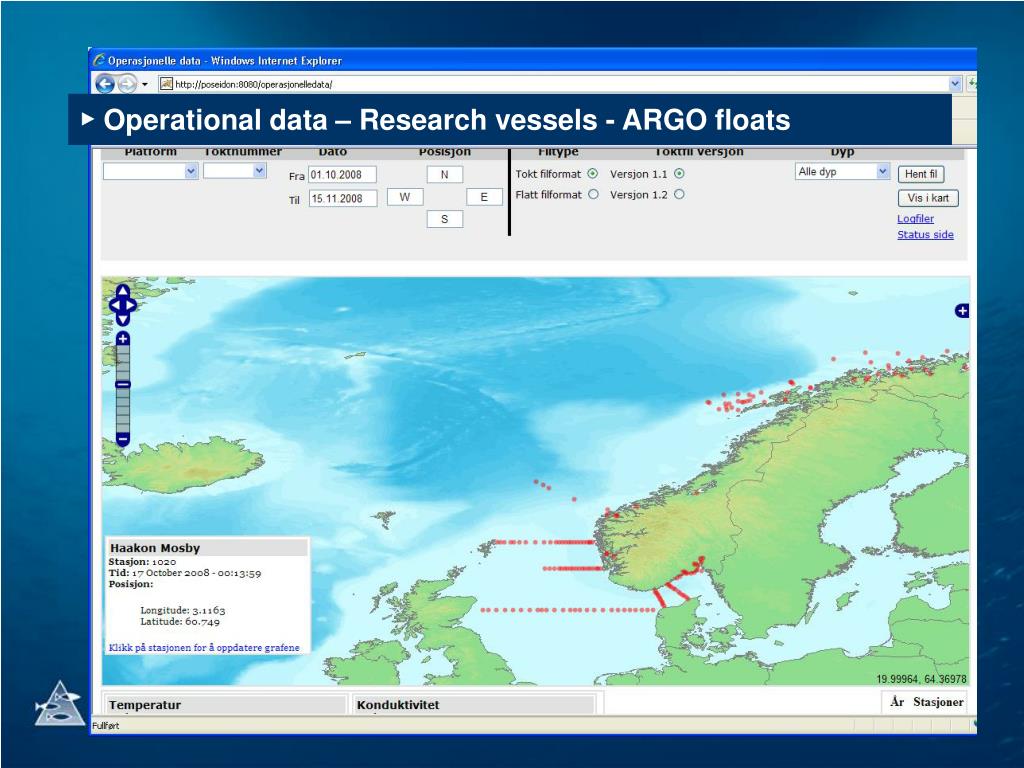Open the Platform dropdown
This screenshot has height=768, width=1024.
pyautogui.click(x=150, y=171)
